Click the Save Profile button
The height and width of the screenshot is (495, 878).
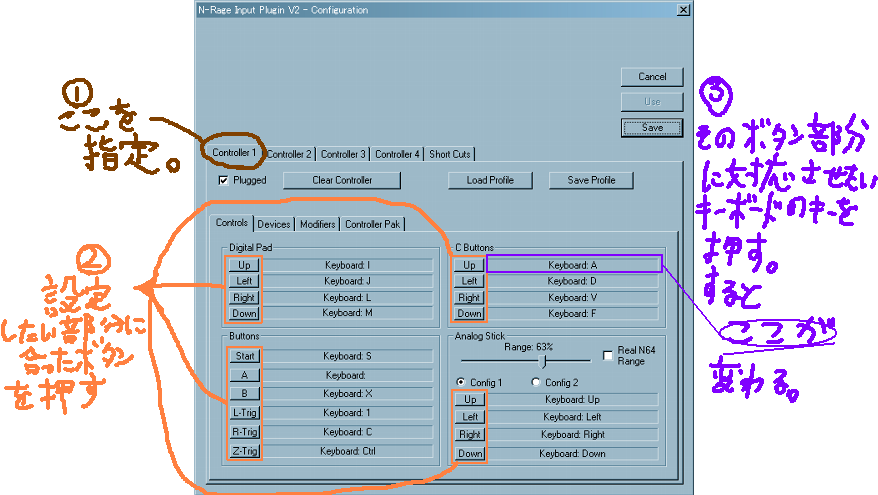pos(591,180)
